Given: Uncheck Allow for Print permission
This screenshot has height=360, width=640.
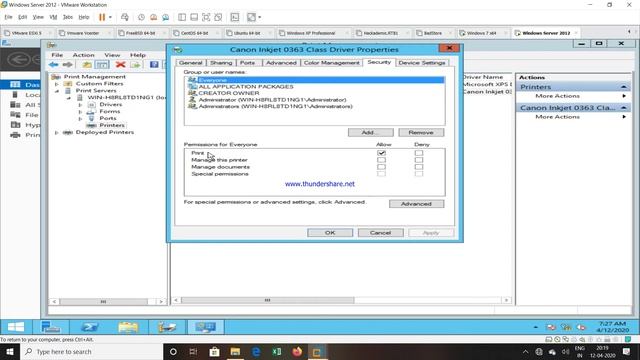Looking at the screenshot, I should (x=381, y=153).
